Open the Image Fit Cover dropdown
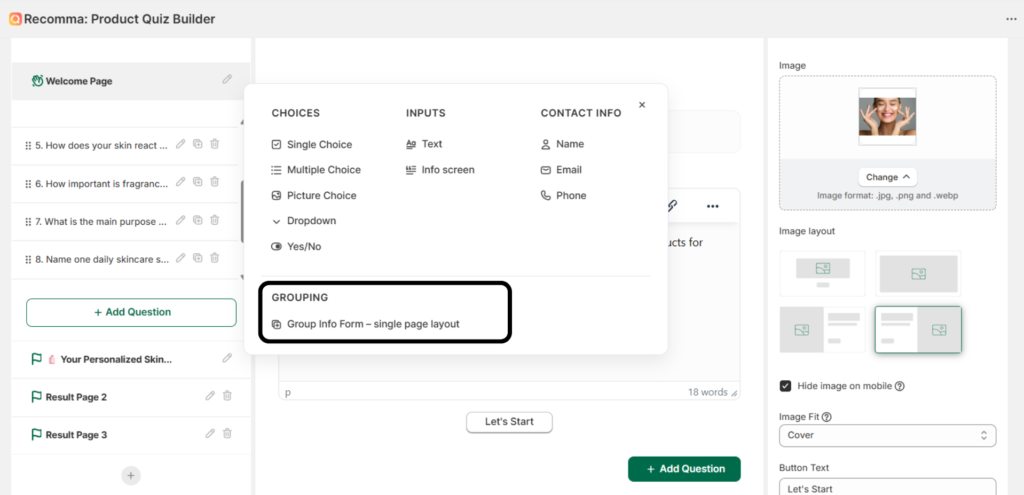 887,435
